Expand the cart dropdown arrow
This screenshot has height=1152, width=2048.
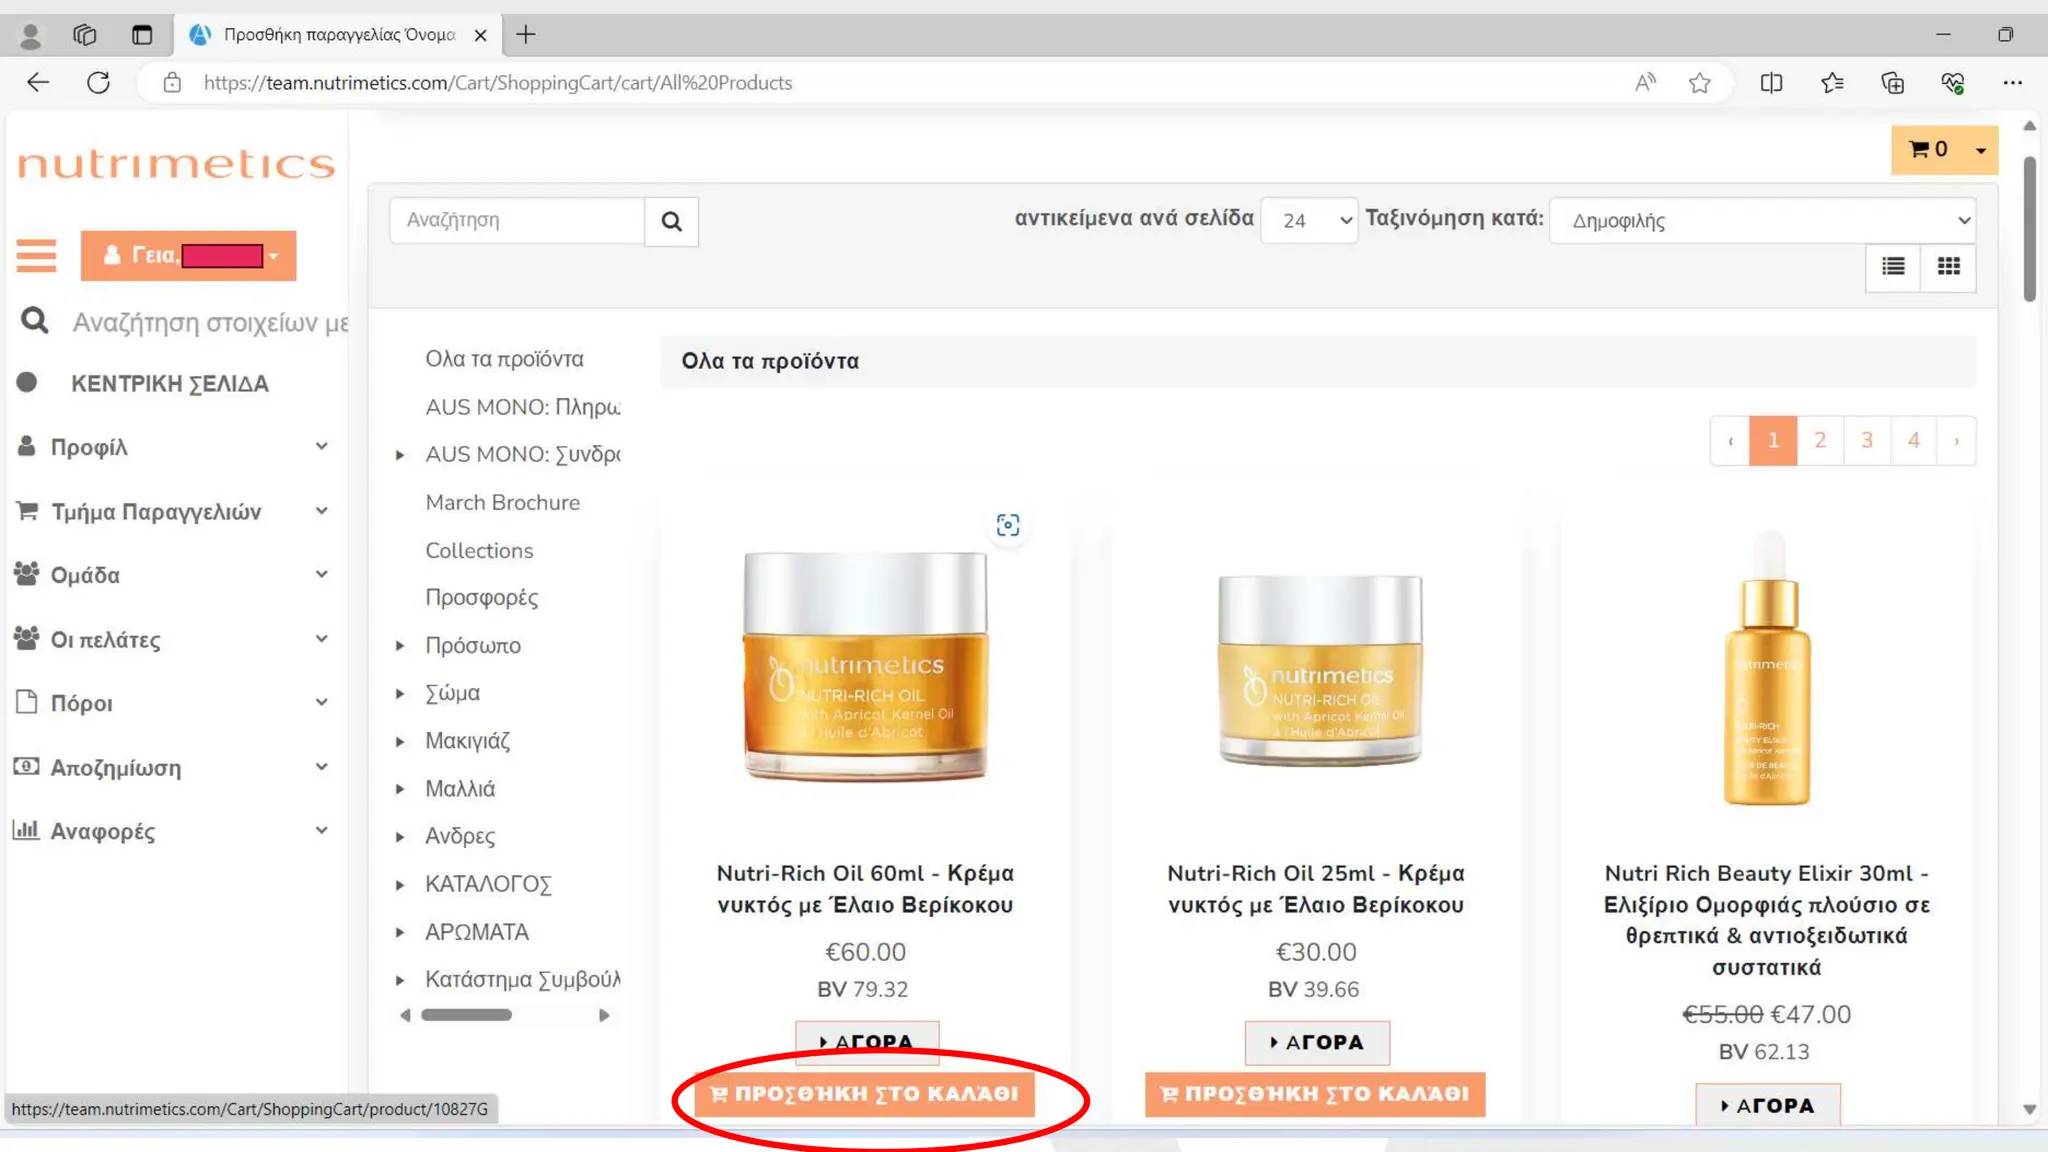(x=1980, y=150)
